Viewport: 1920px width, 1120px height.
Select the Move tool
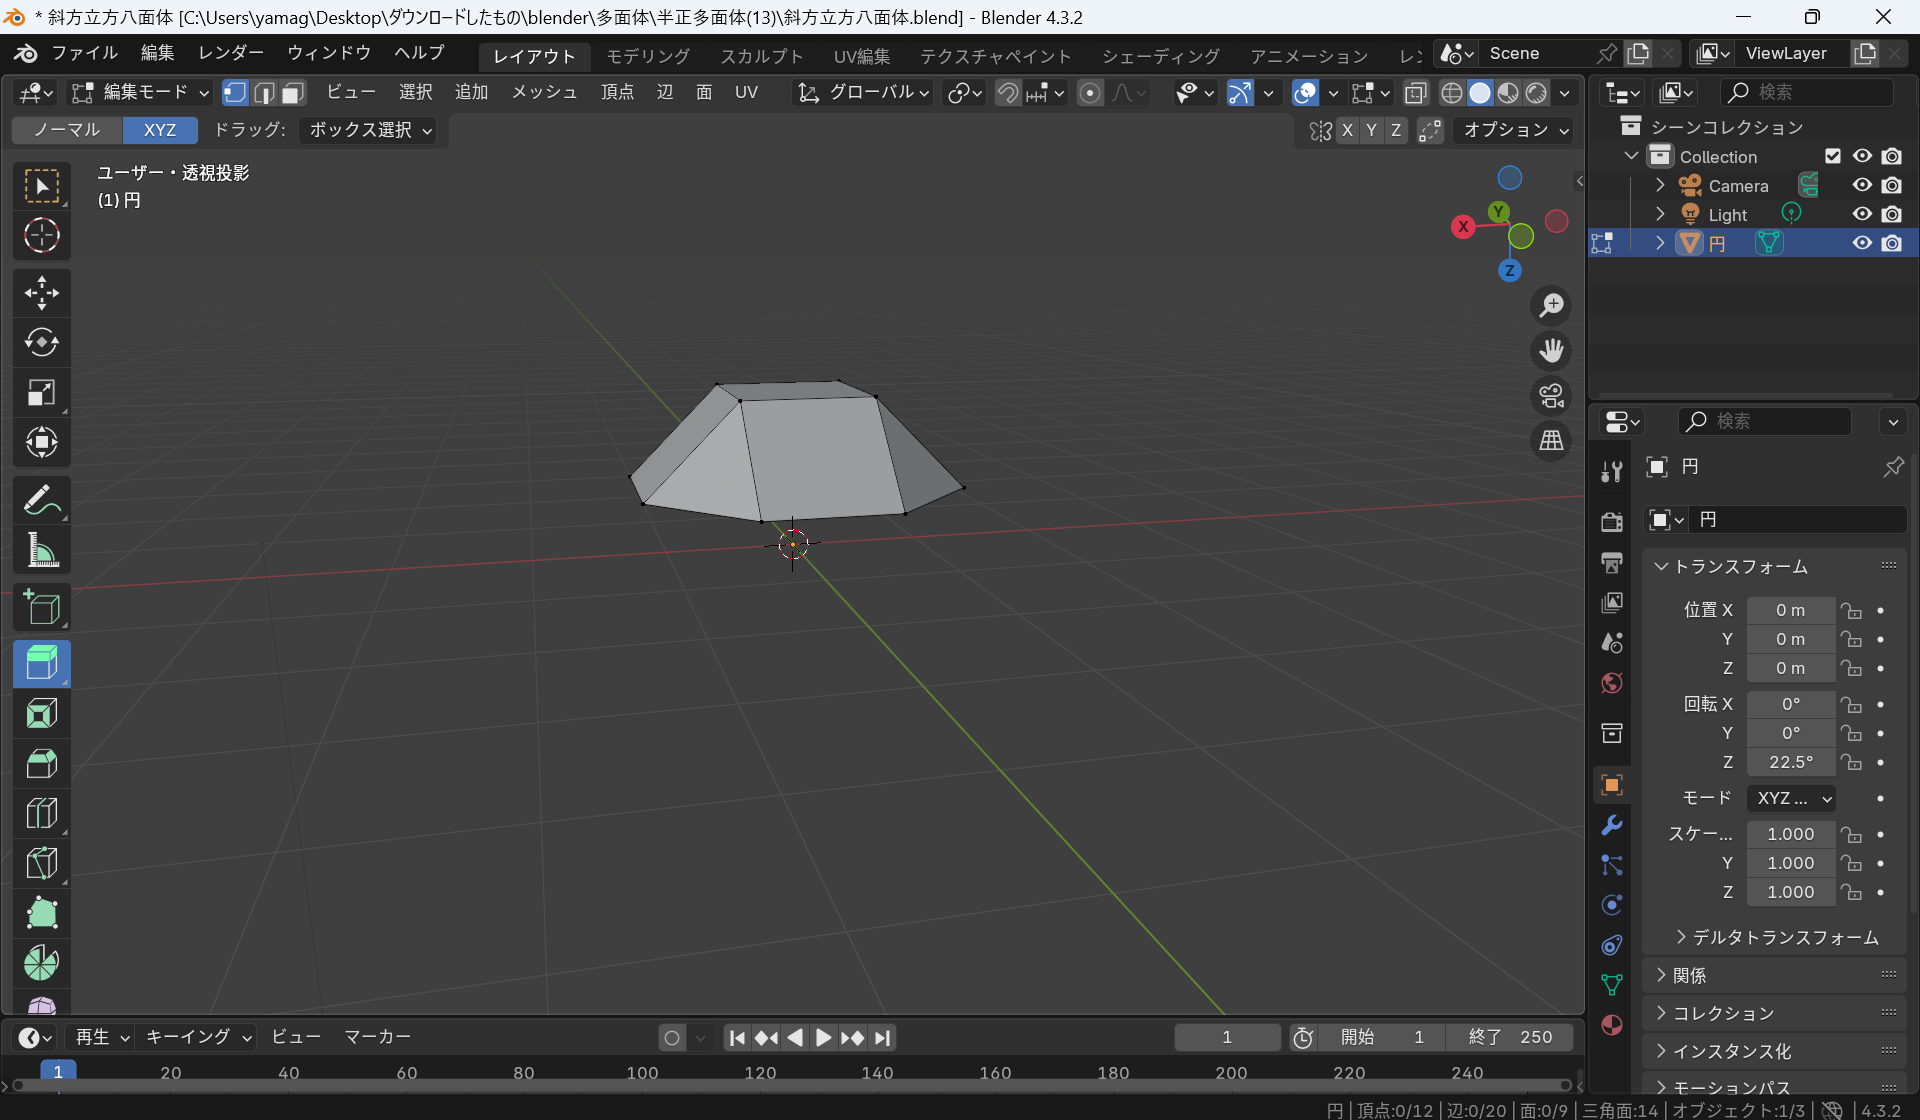point(41,293)
